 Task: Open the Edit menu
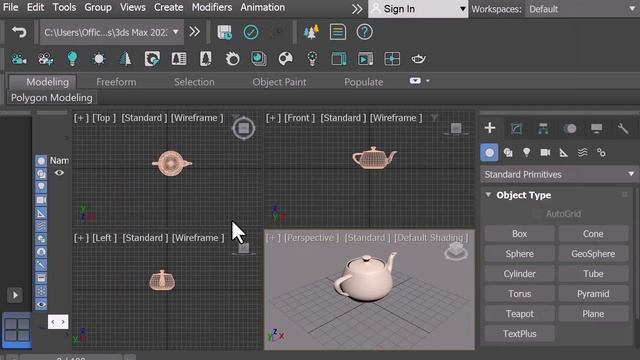click(x=36, y=7)
